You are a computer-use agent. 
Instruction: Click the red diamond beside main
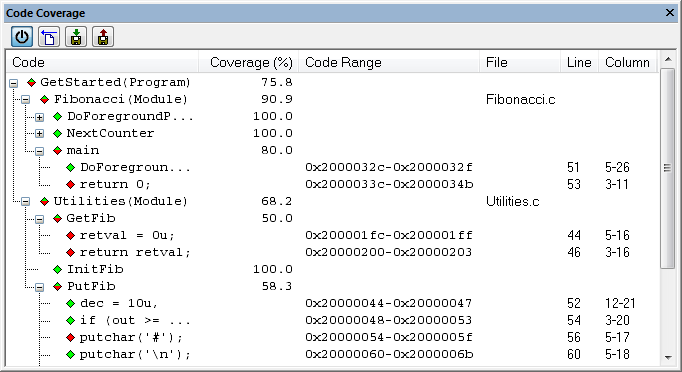[57, 150]
